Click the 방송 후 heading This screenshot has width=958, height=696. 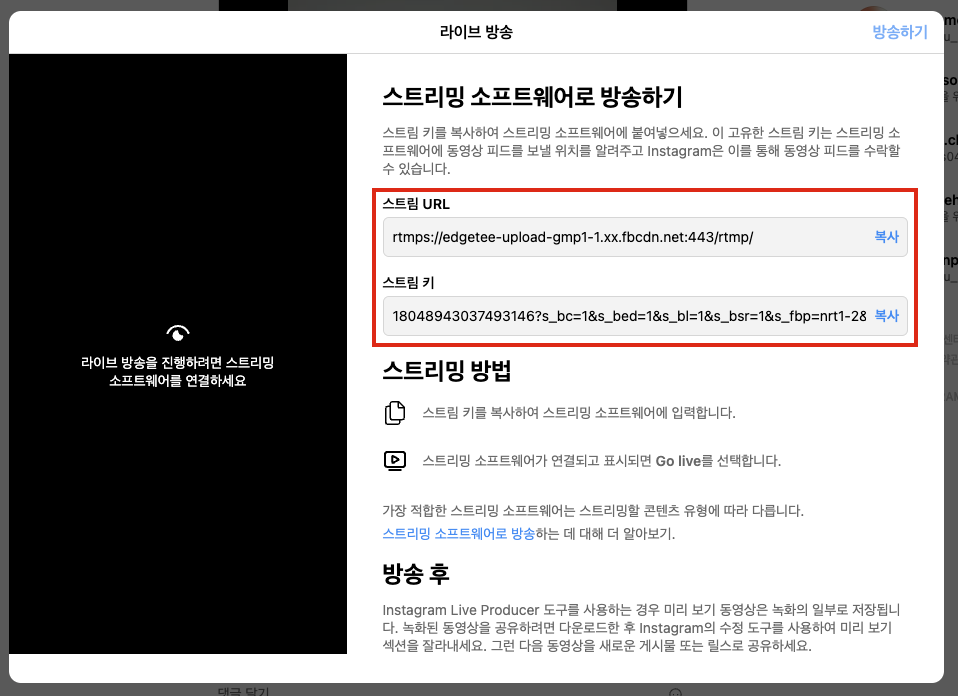point(415,574)
